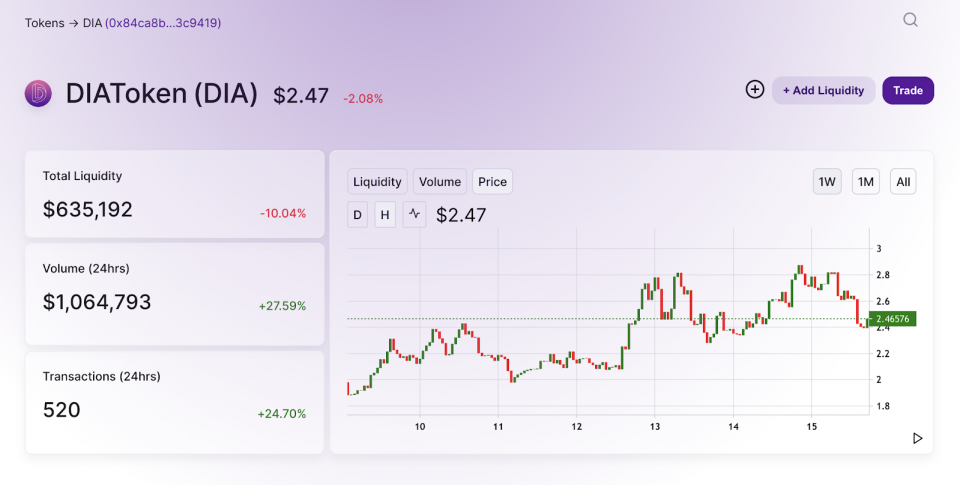Show All time chart range

pos(903,181)
